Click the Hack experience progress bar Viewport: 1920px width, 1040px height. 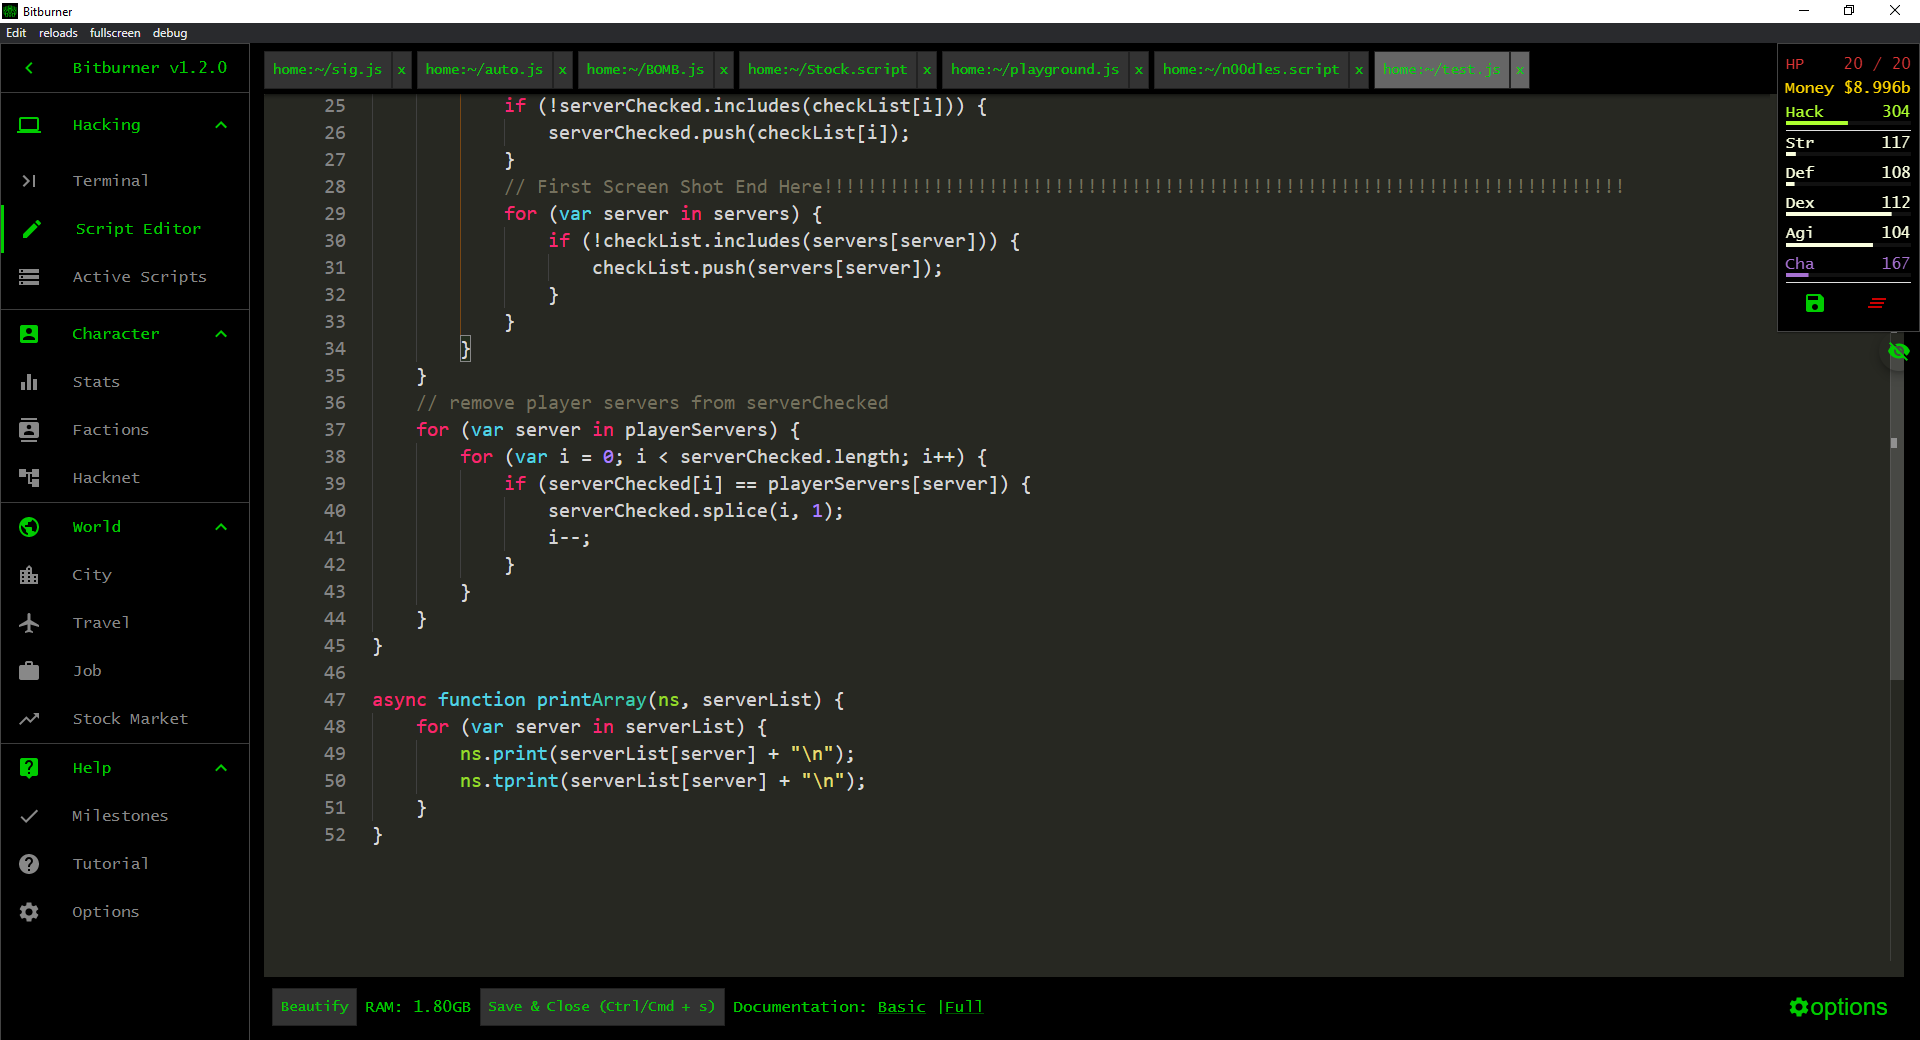coord(1847,123)
